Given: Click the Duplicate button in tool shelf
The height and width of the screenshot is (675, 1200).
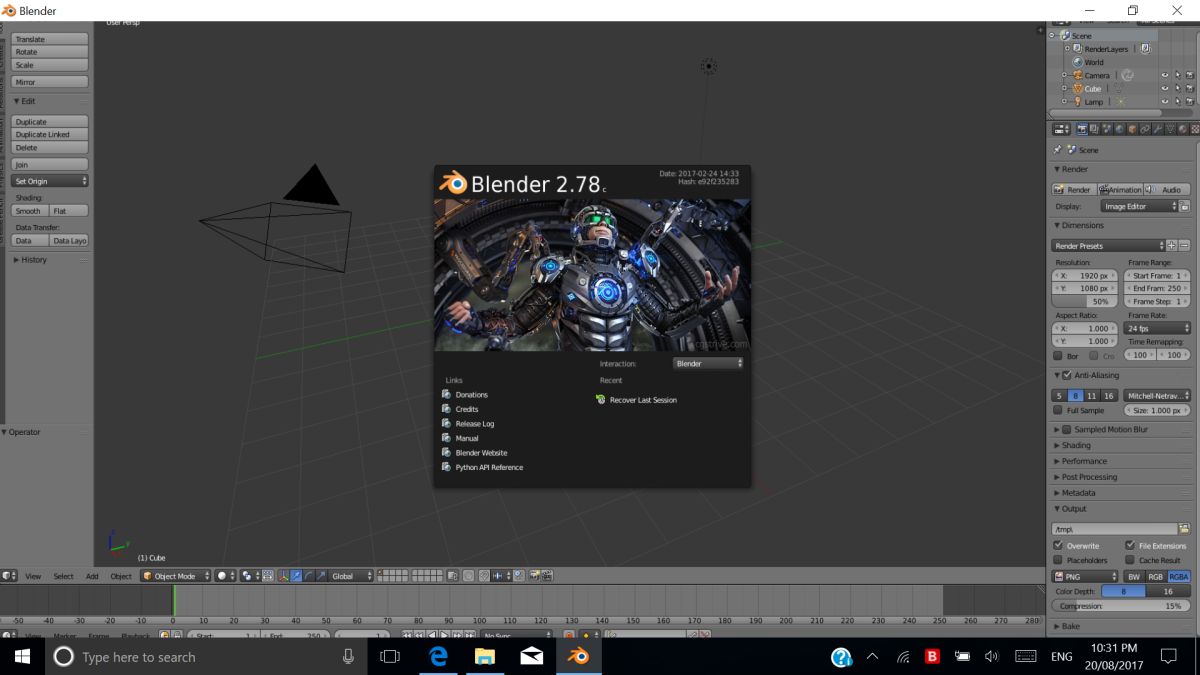Looking at the screenshot, I should [50, 122].
